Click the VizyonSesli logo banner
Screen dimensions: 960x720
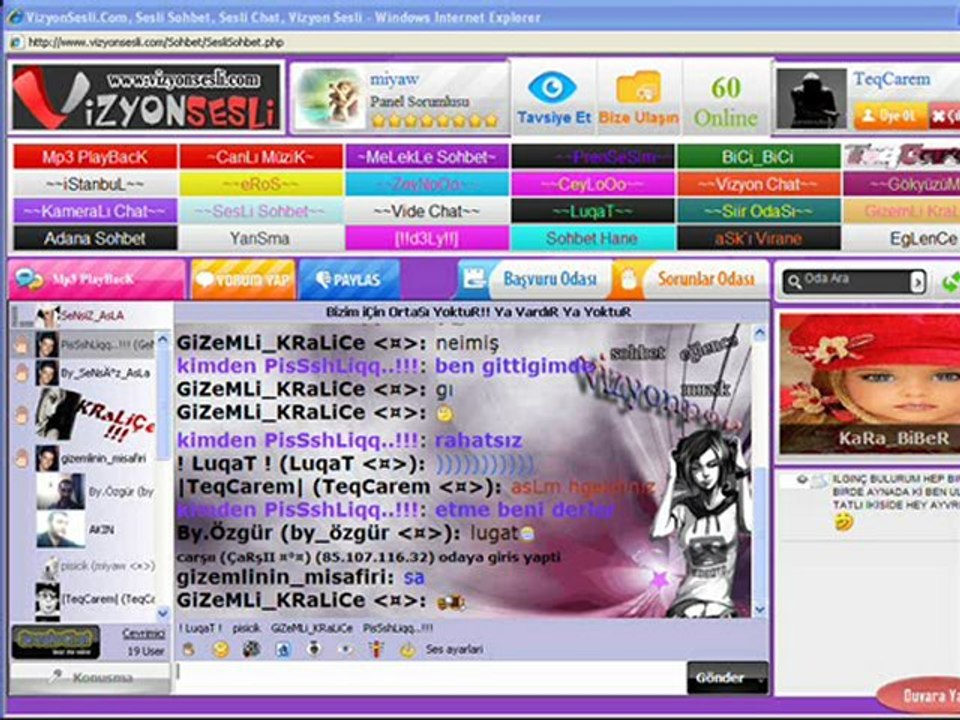(146, 97)
